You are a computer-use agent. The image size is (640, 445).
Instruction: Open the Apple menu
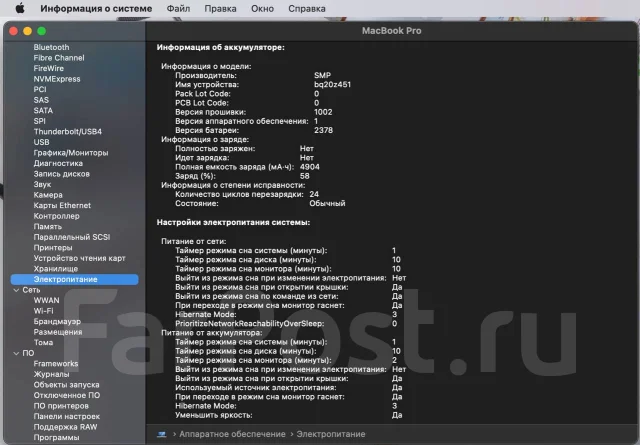20,8
